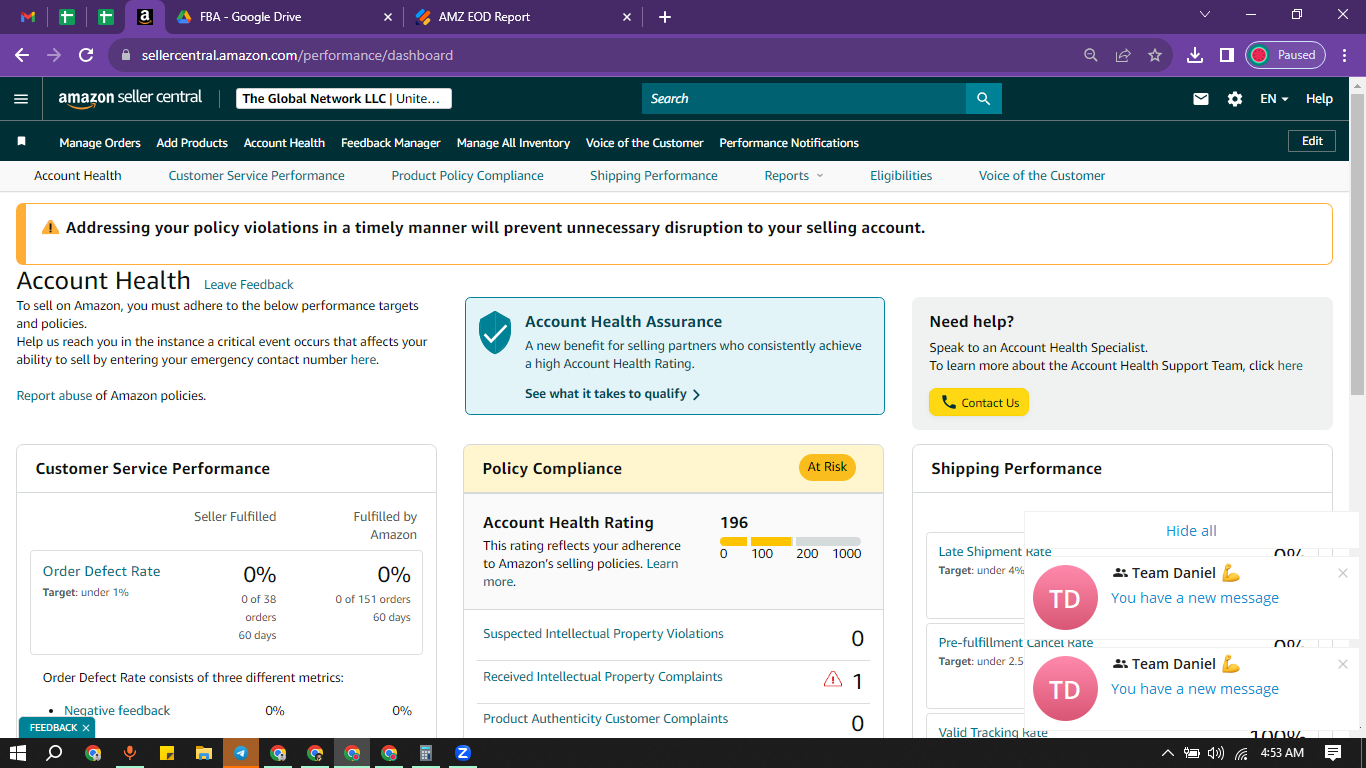Open the Seller Central hamburger menu
This screenshot has width=1366, height=768.
pyautogui.click(x=21, y=99)
